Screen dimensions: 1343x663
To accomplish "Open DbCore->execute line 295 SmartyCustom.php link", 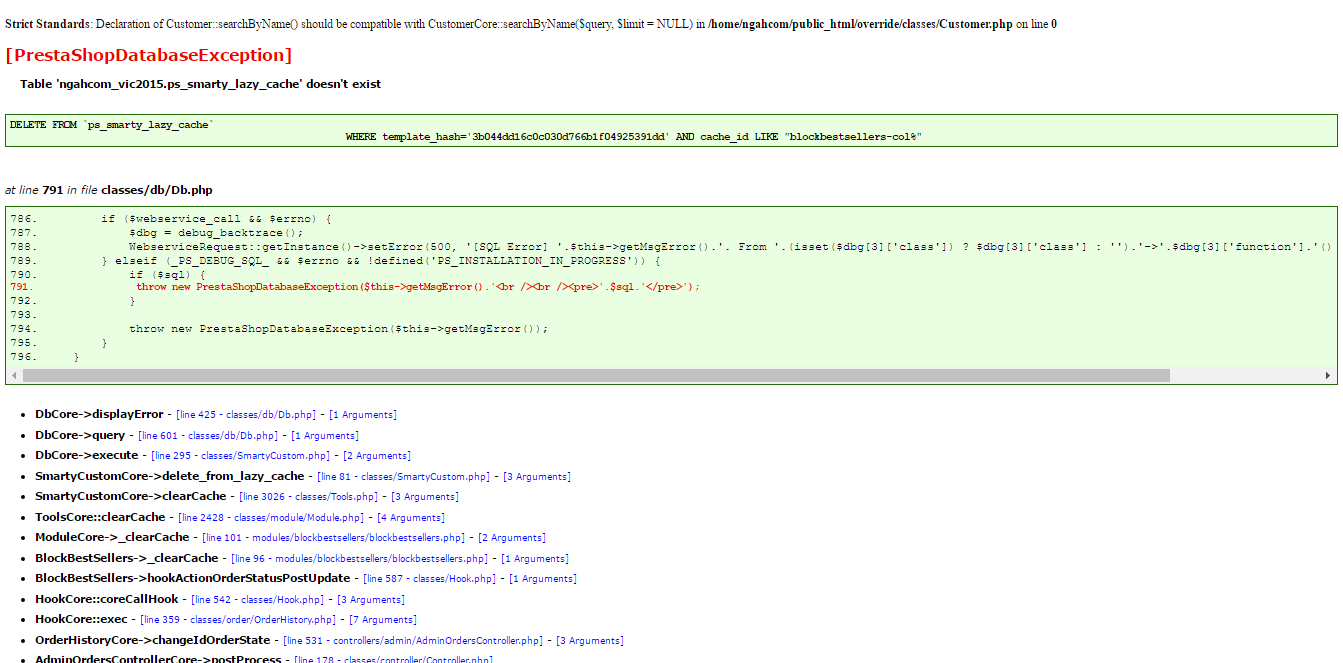I will [241, 455].
